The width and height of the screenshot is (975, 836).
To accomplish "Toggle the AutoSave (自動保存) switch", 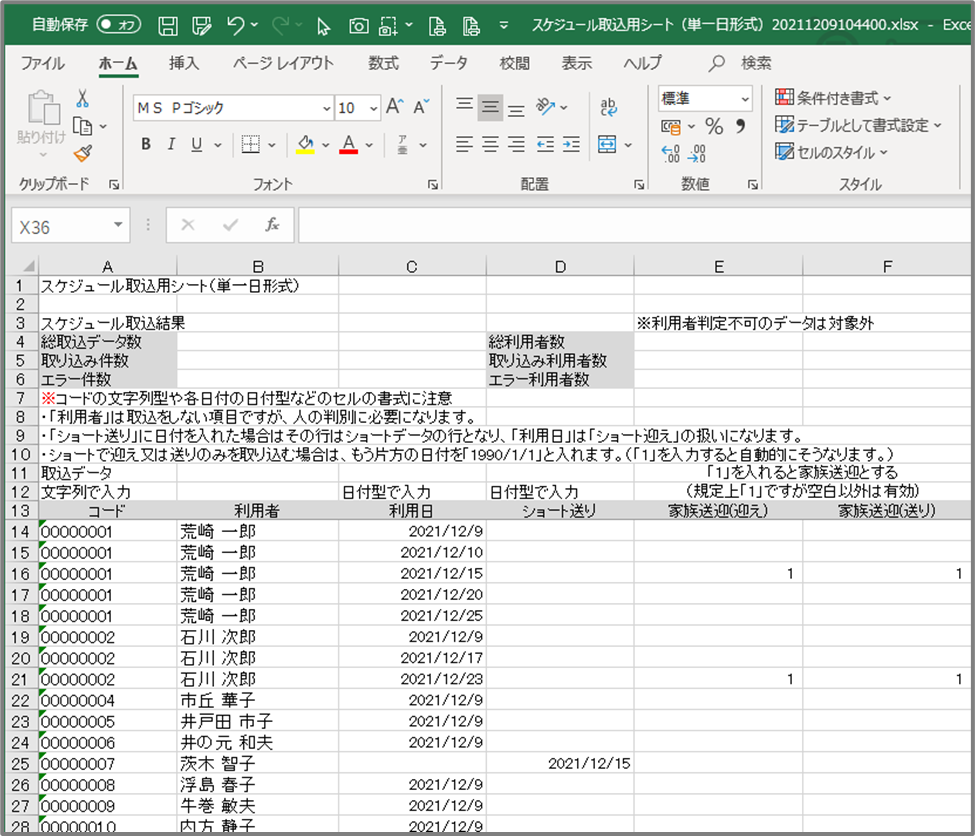I will pos(119,25).
